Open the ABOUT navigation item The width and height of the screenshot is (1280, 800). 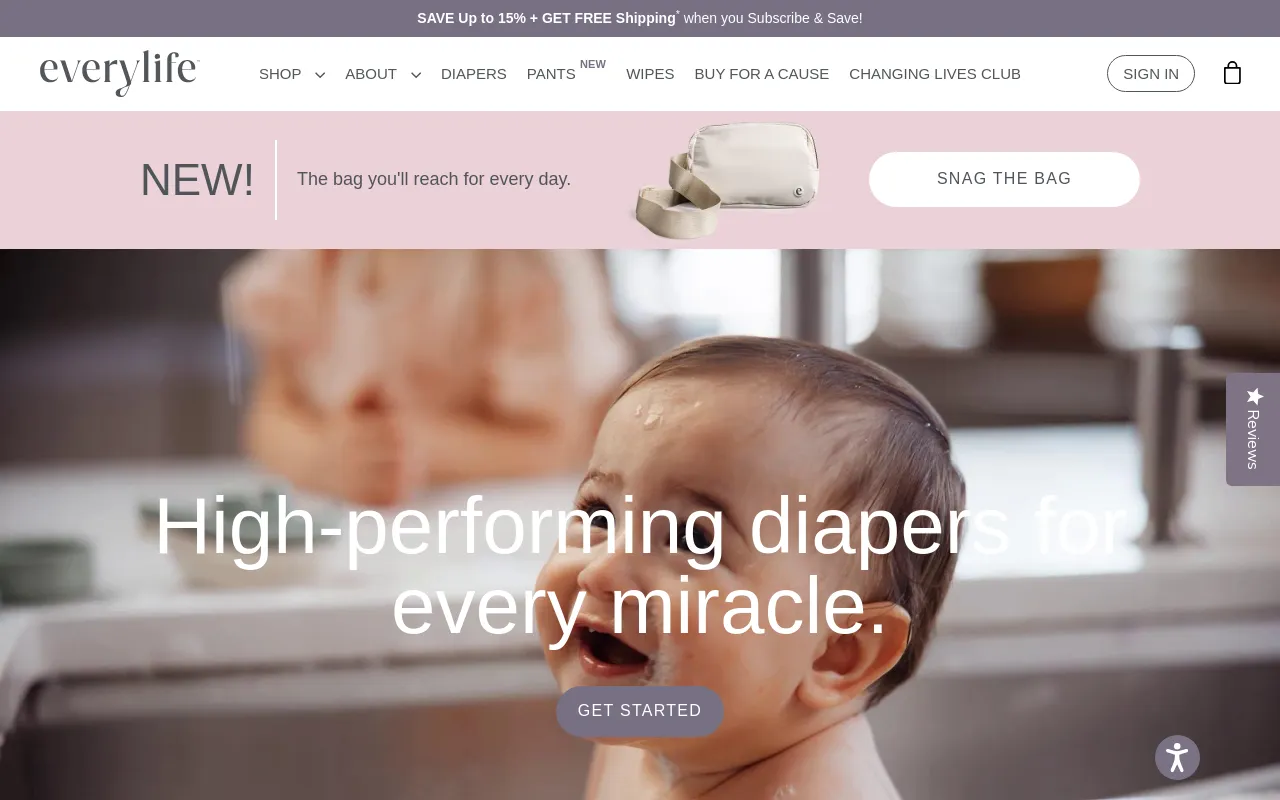(371, 74)
